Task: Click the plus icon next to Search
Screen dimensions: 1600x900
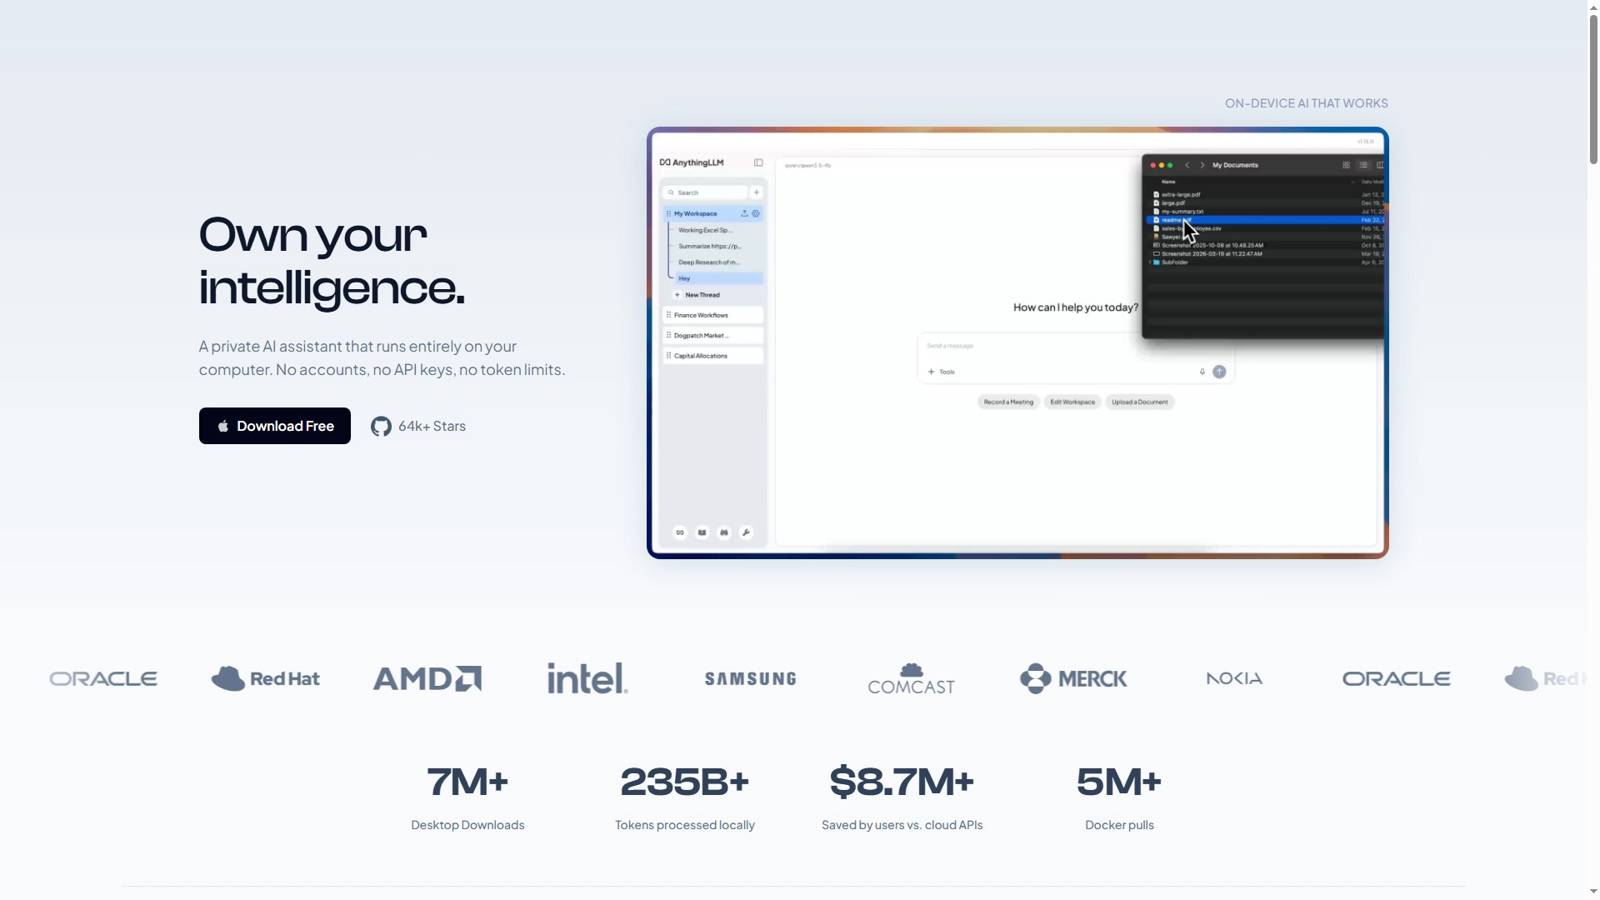Action: tap(757, 193)
